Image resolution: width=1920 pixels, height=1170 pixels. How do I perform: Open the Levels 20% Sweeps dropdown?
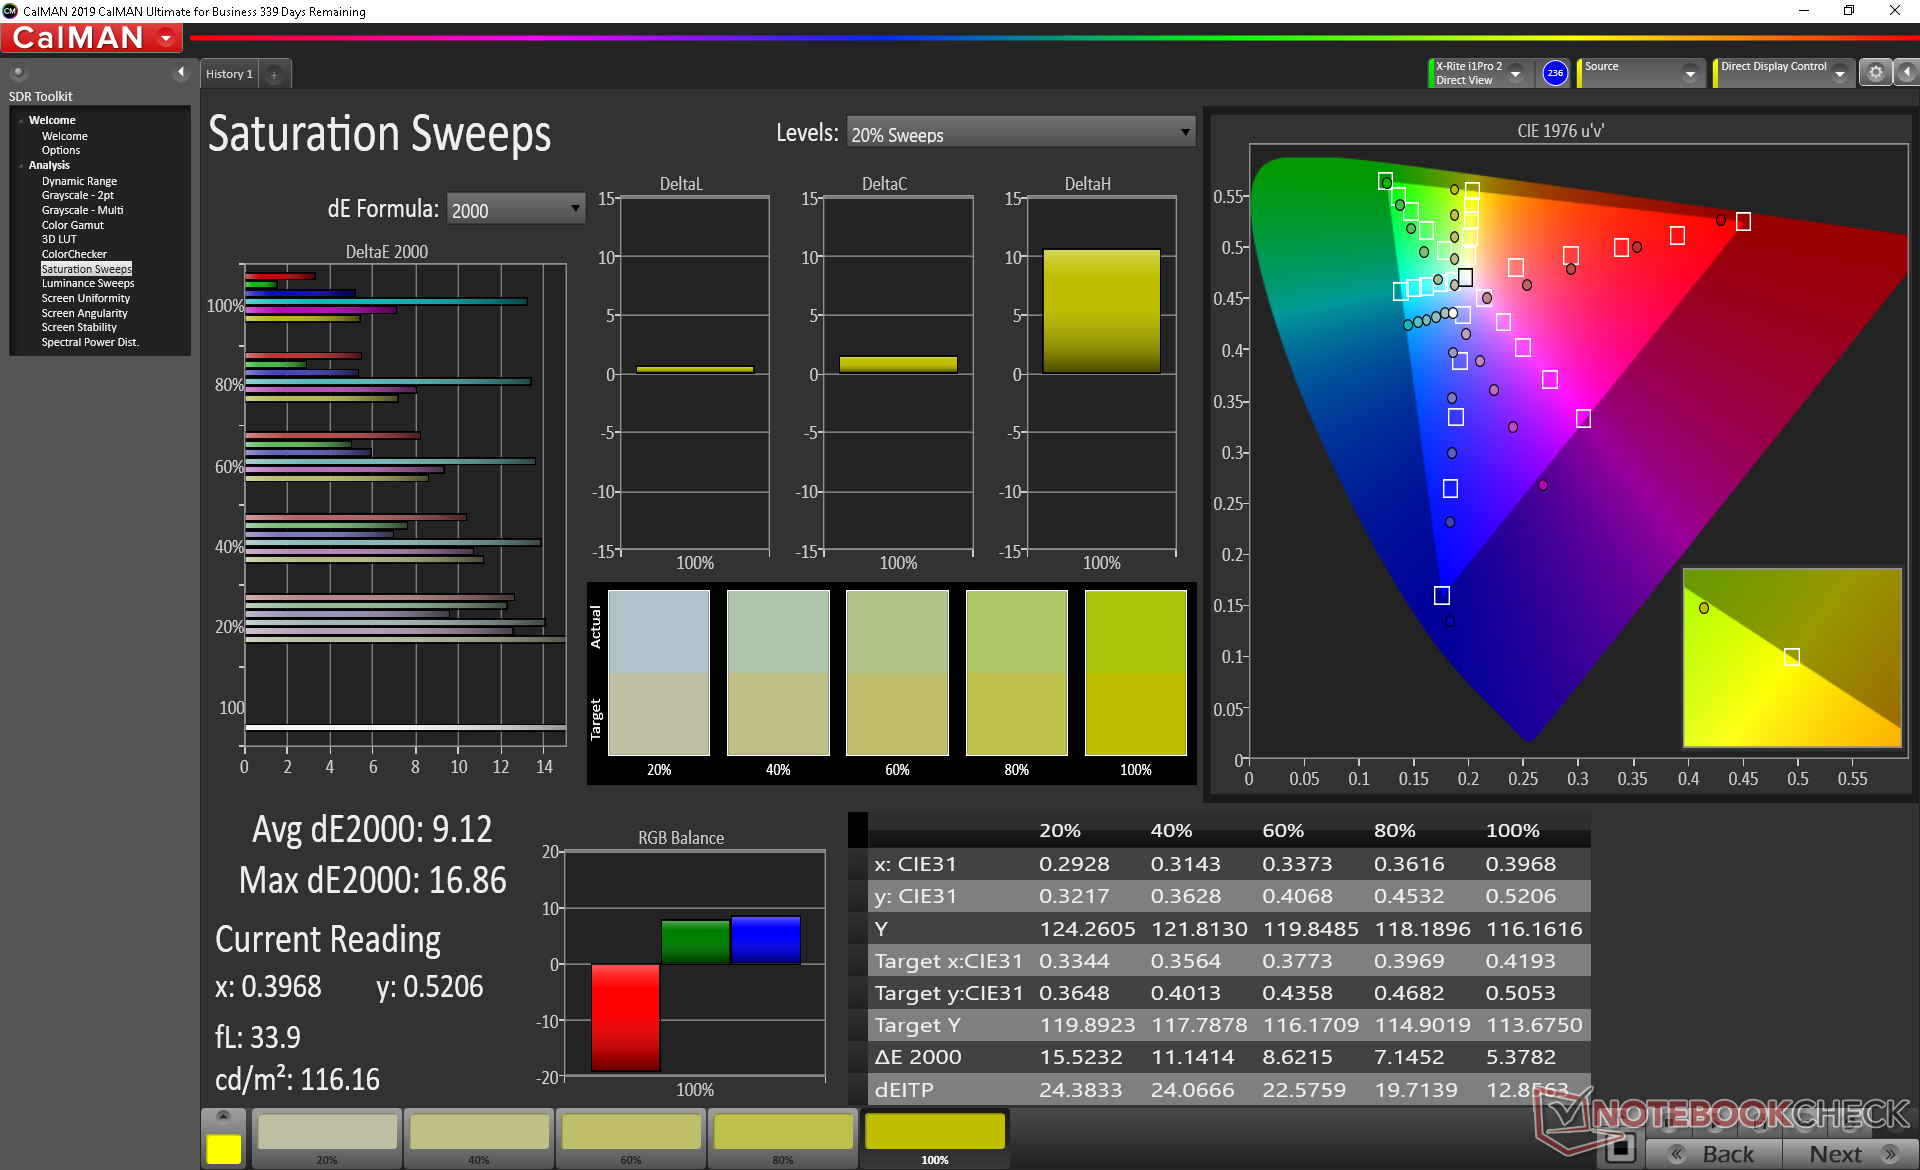1021,133
